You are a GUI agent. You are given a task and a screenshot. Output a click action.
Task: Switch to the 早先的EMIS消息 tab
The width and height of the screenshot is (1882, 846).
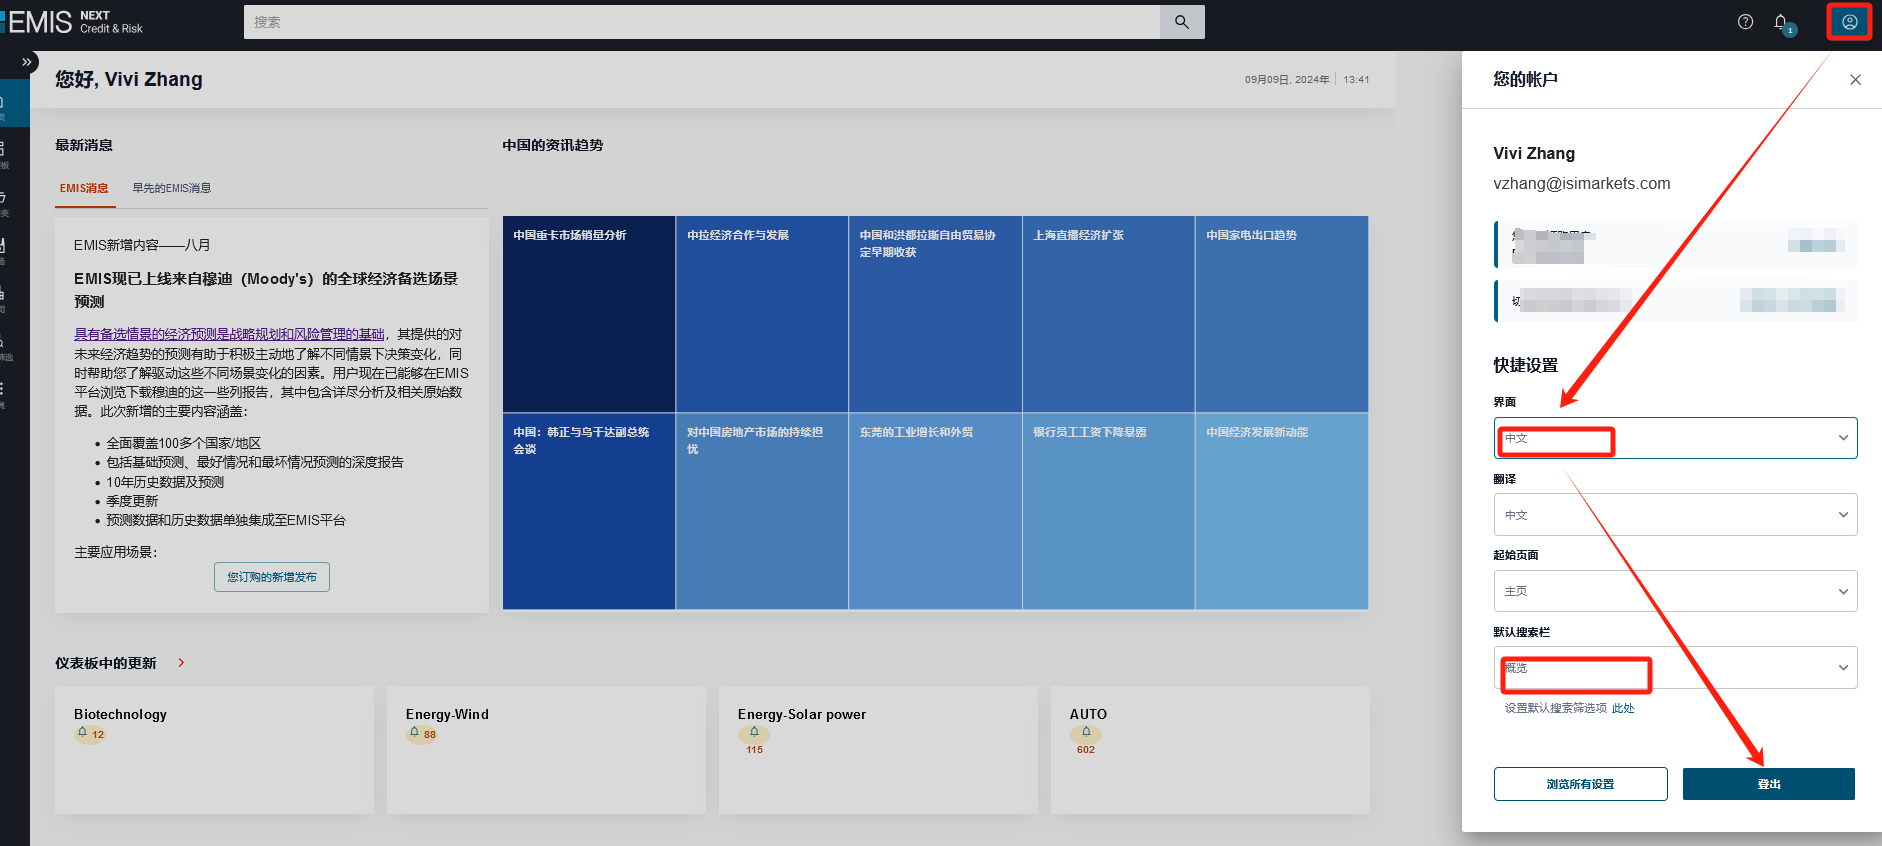click(172, 188)
